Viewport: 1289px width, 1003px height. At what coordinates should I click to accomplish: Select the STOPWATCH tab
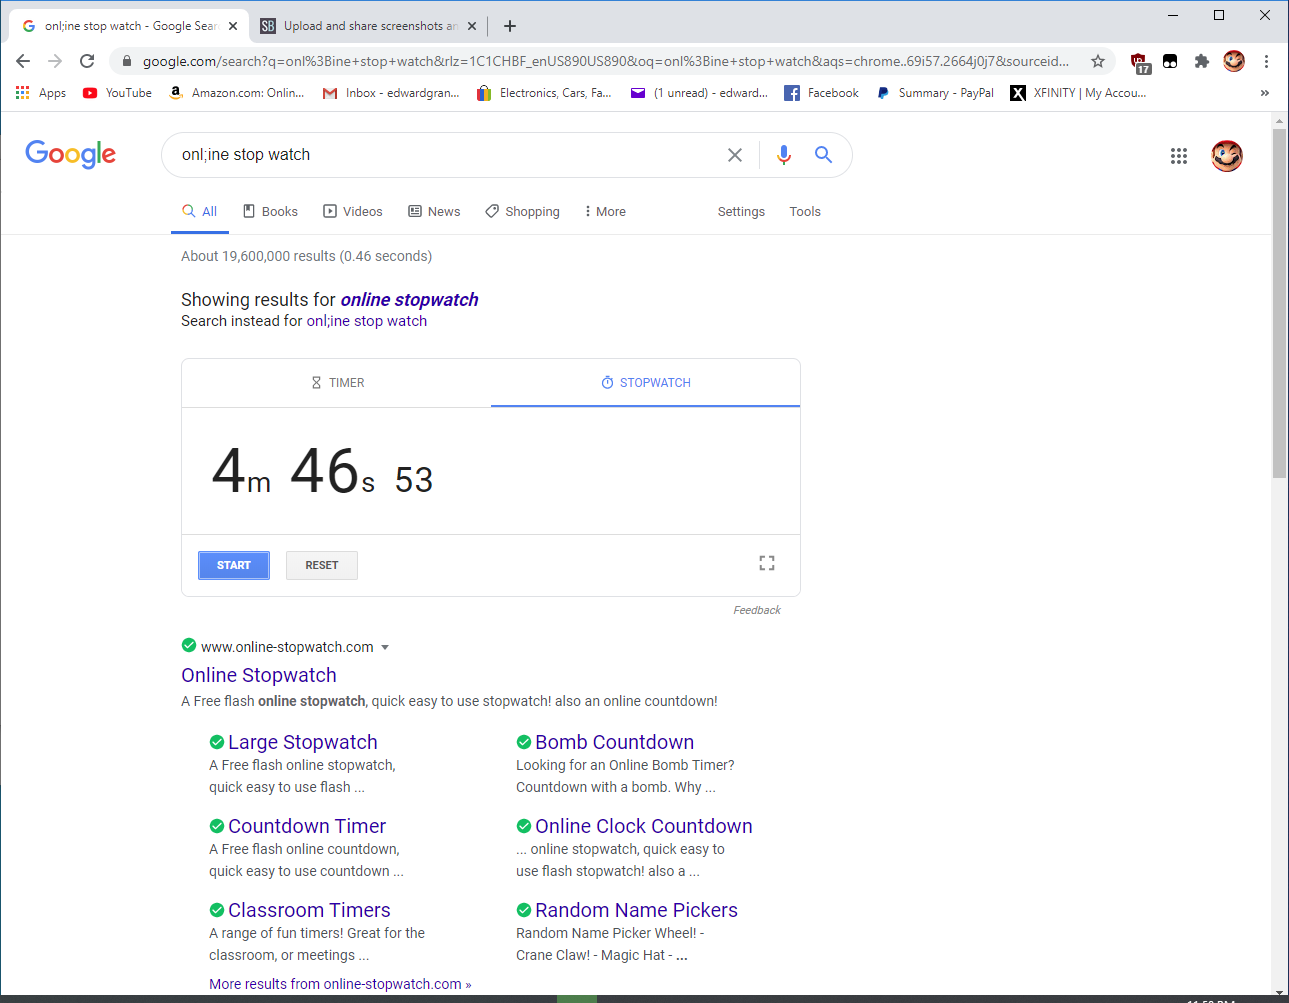pos(645,383)
